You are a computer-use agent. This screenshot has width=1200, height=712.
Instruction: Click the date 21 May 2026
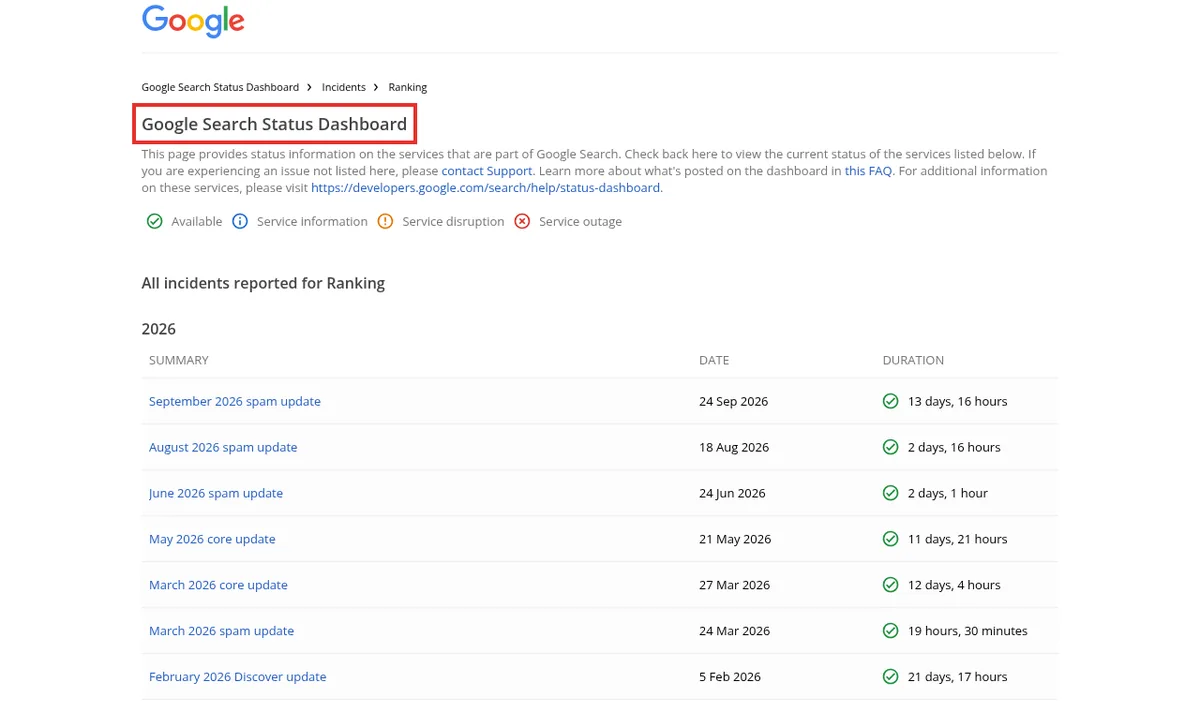click(x=735, y=539)
